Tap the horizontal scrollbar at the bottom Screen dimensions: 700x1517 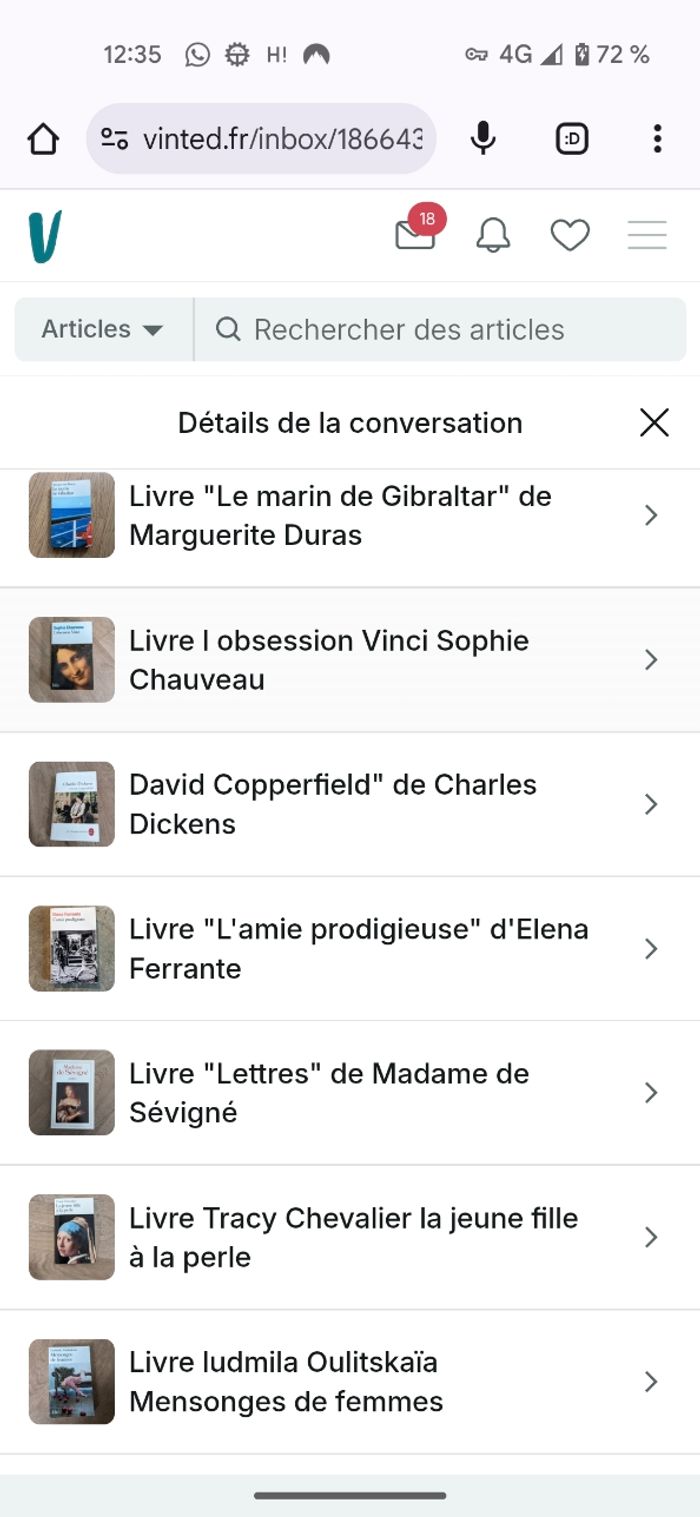coord(350,1495)
